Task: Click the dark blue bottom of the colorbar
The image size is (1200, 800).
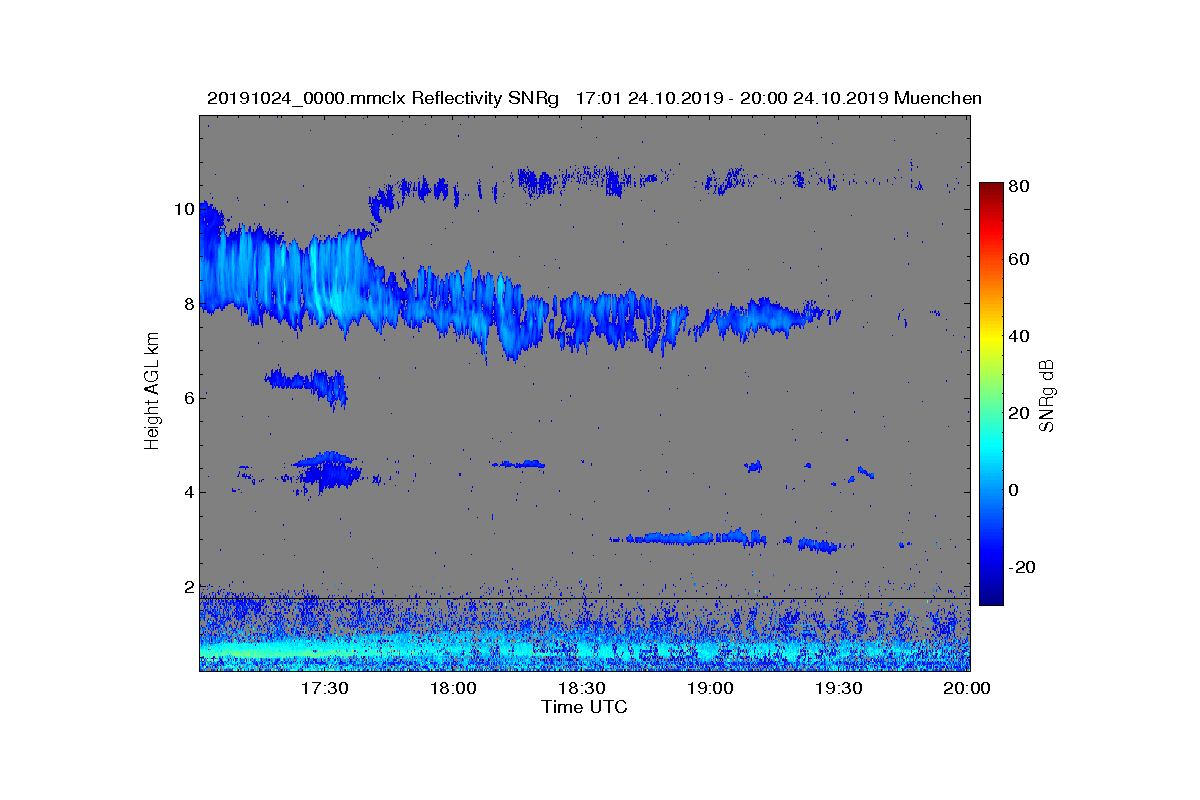Action: click(991, 597)
